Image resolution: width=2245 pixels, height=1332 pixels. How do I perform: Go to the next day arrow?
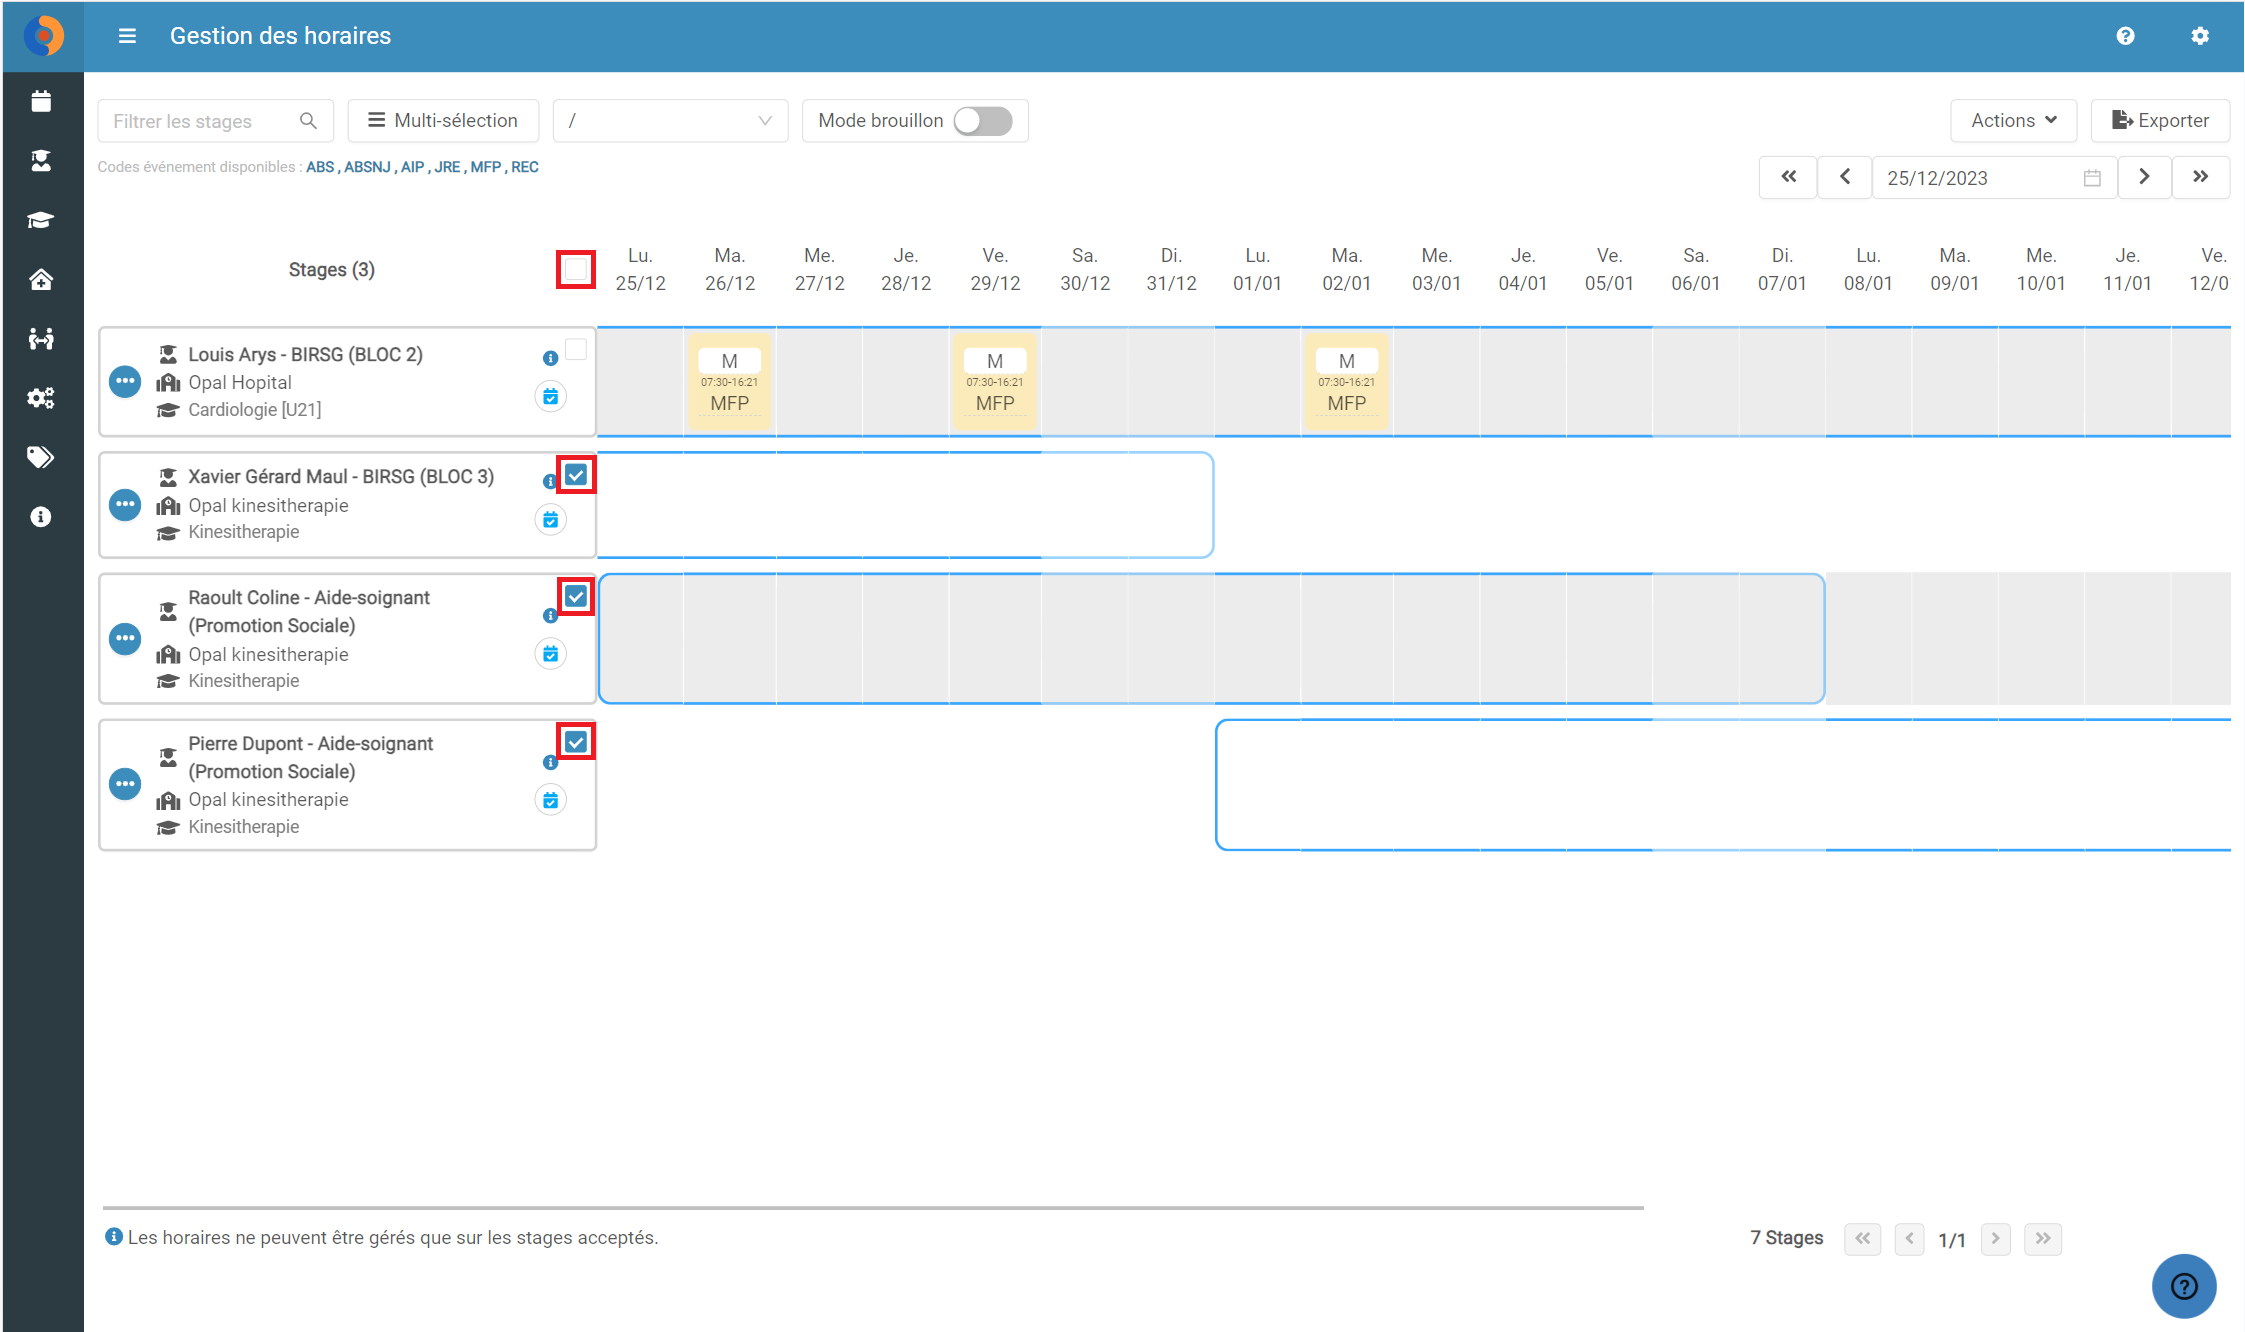coord(2144,177)
